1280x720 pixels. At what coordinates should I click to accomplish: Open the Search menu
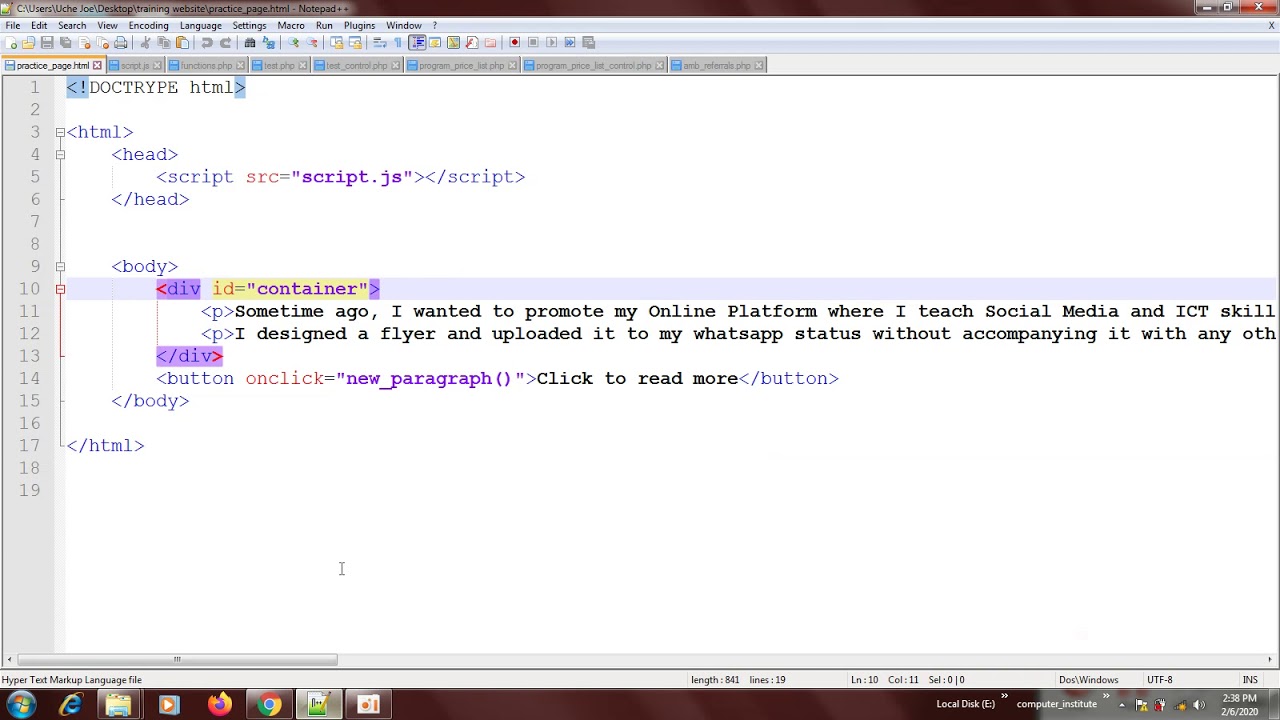point(72,25)
